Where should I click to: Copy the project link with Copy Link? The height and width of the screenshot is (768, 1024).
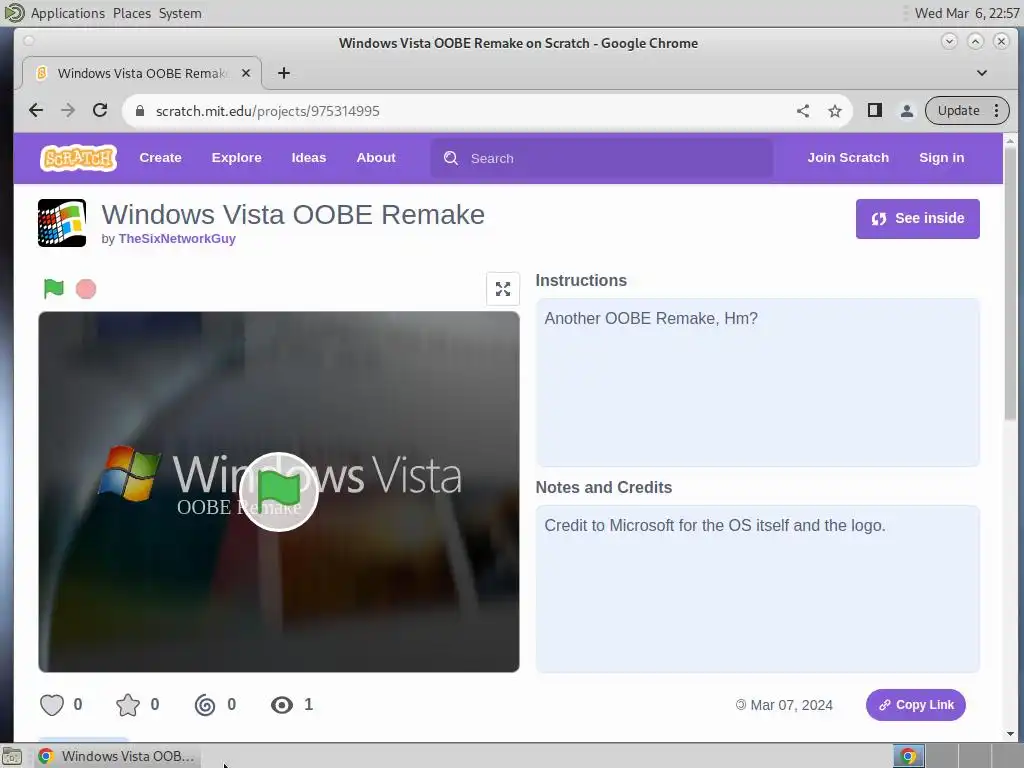(916, 705)
